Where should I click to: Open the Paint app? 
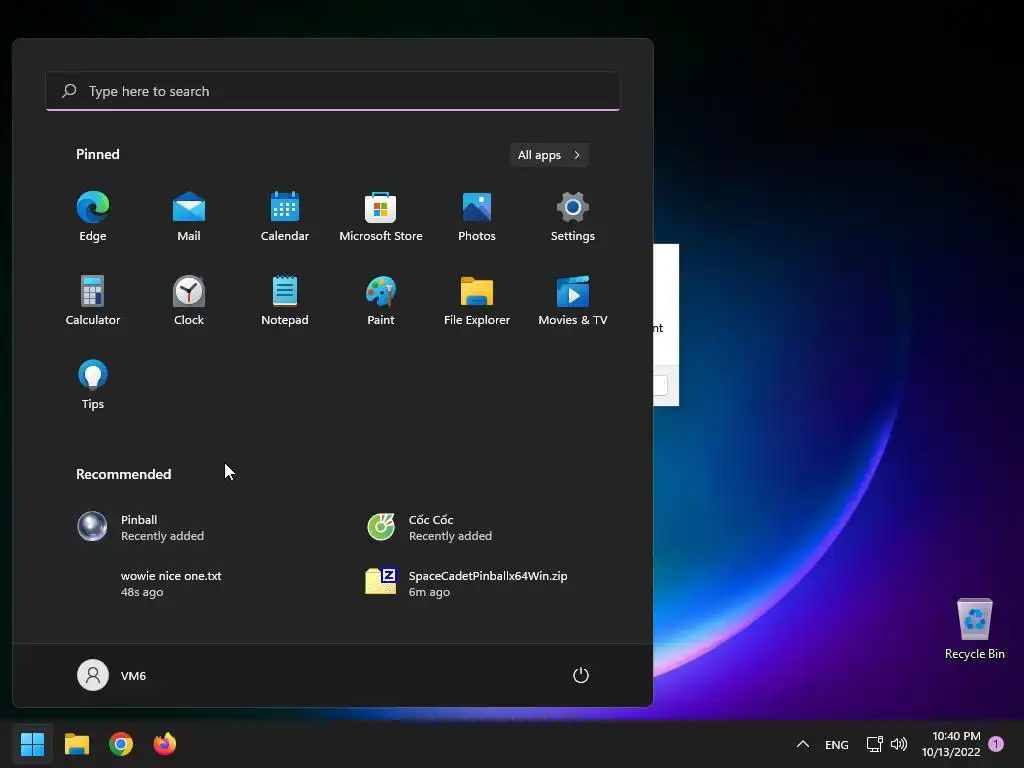(381, 300)
